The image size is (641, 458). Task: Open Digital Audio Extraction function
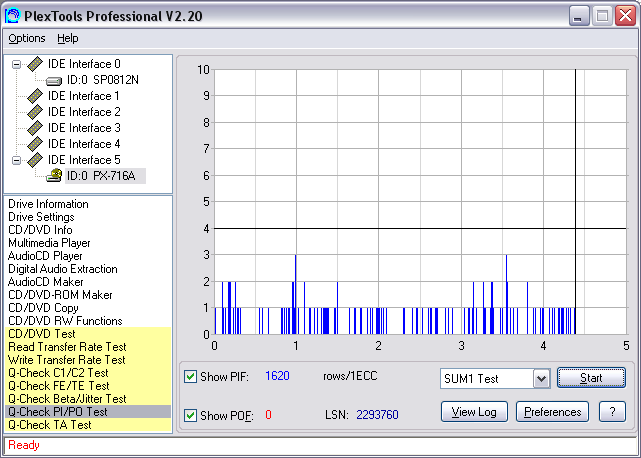(63, 269)
